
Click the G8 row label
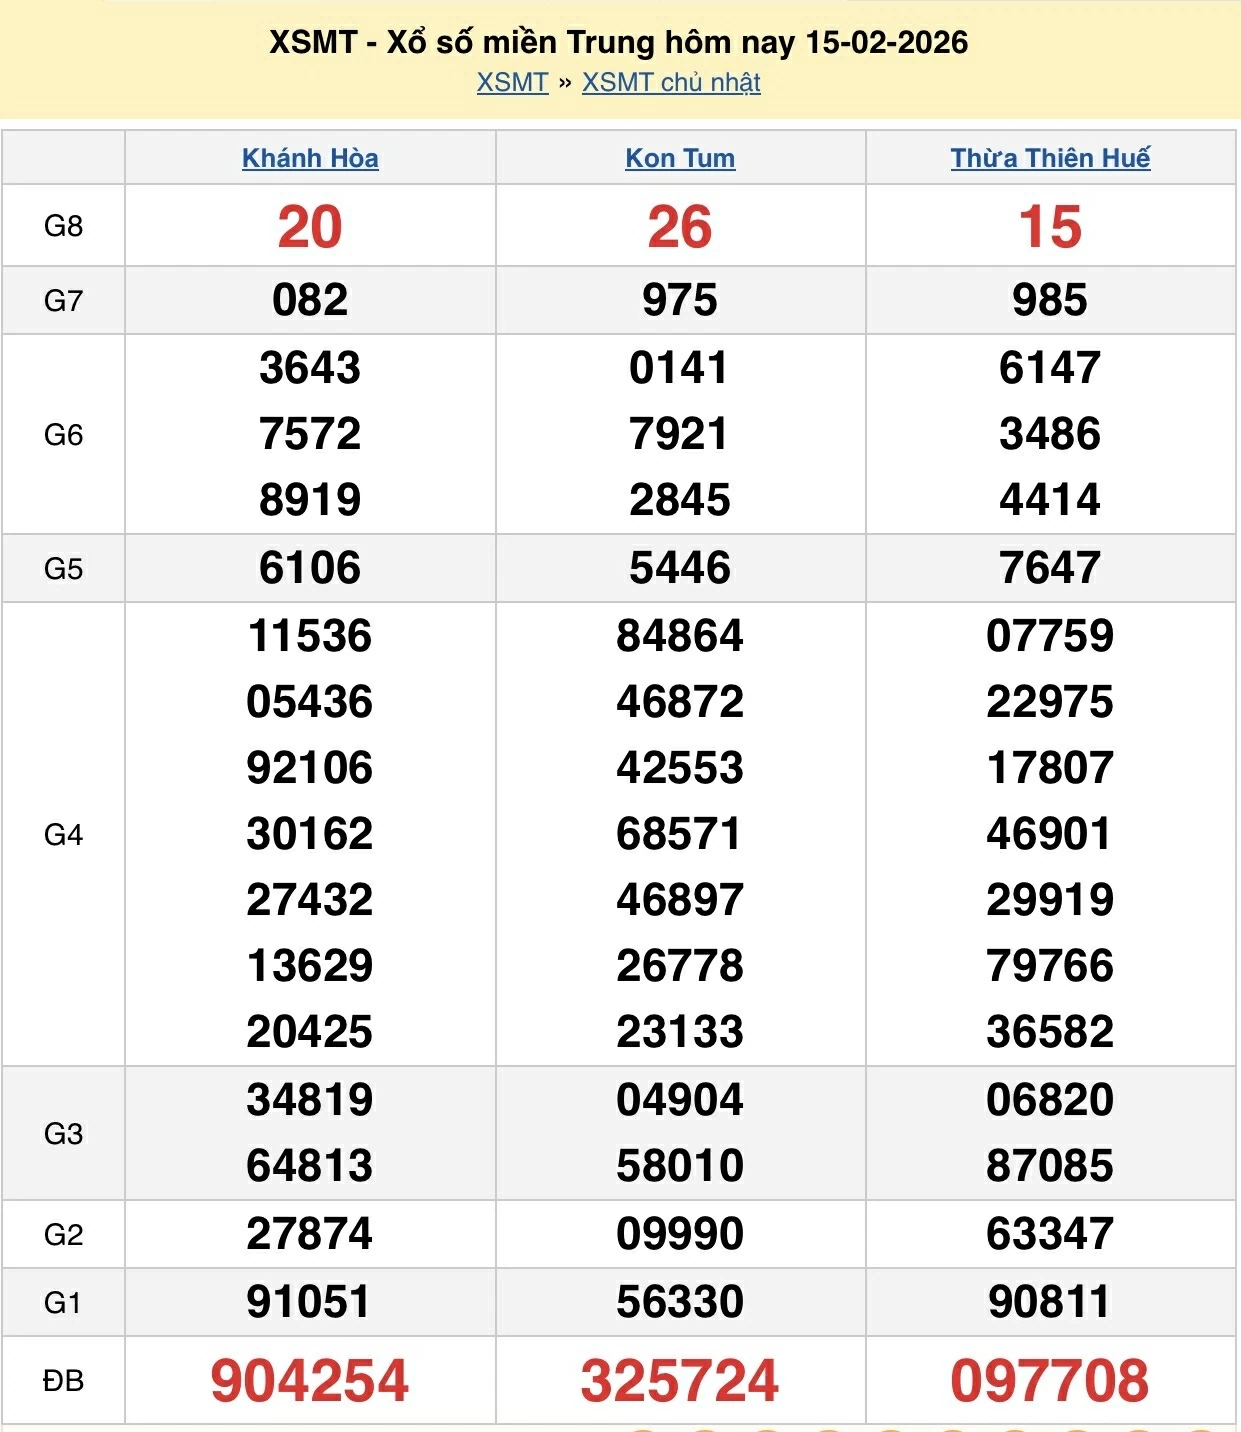[63, 226]
